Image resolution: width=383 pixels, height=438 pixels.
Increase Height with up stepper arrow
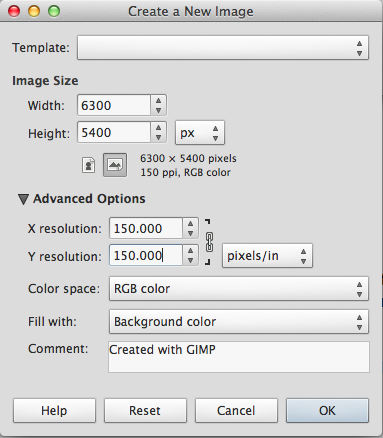point(158,128)
